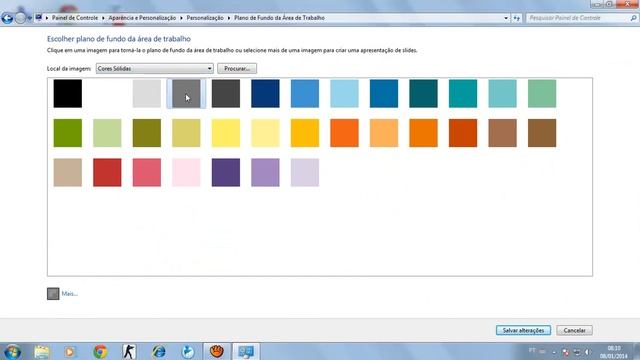Choose the light gray color swatch
The height and width of the screenshot is (360, 640).
point(147,93)
